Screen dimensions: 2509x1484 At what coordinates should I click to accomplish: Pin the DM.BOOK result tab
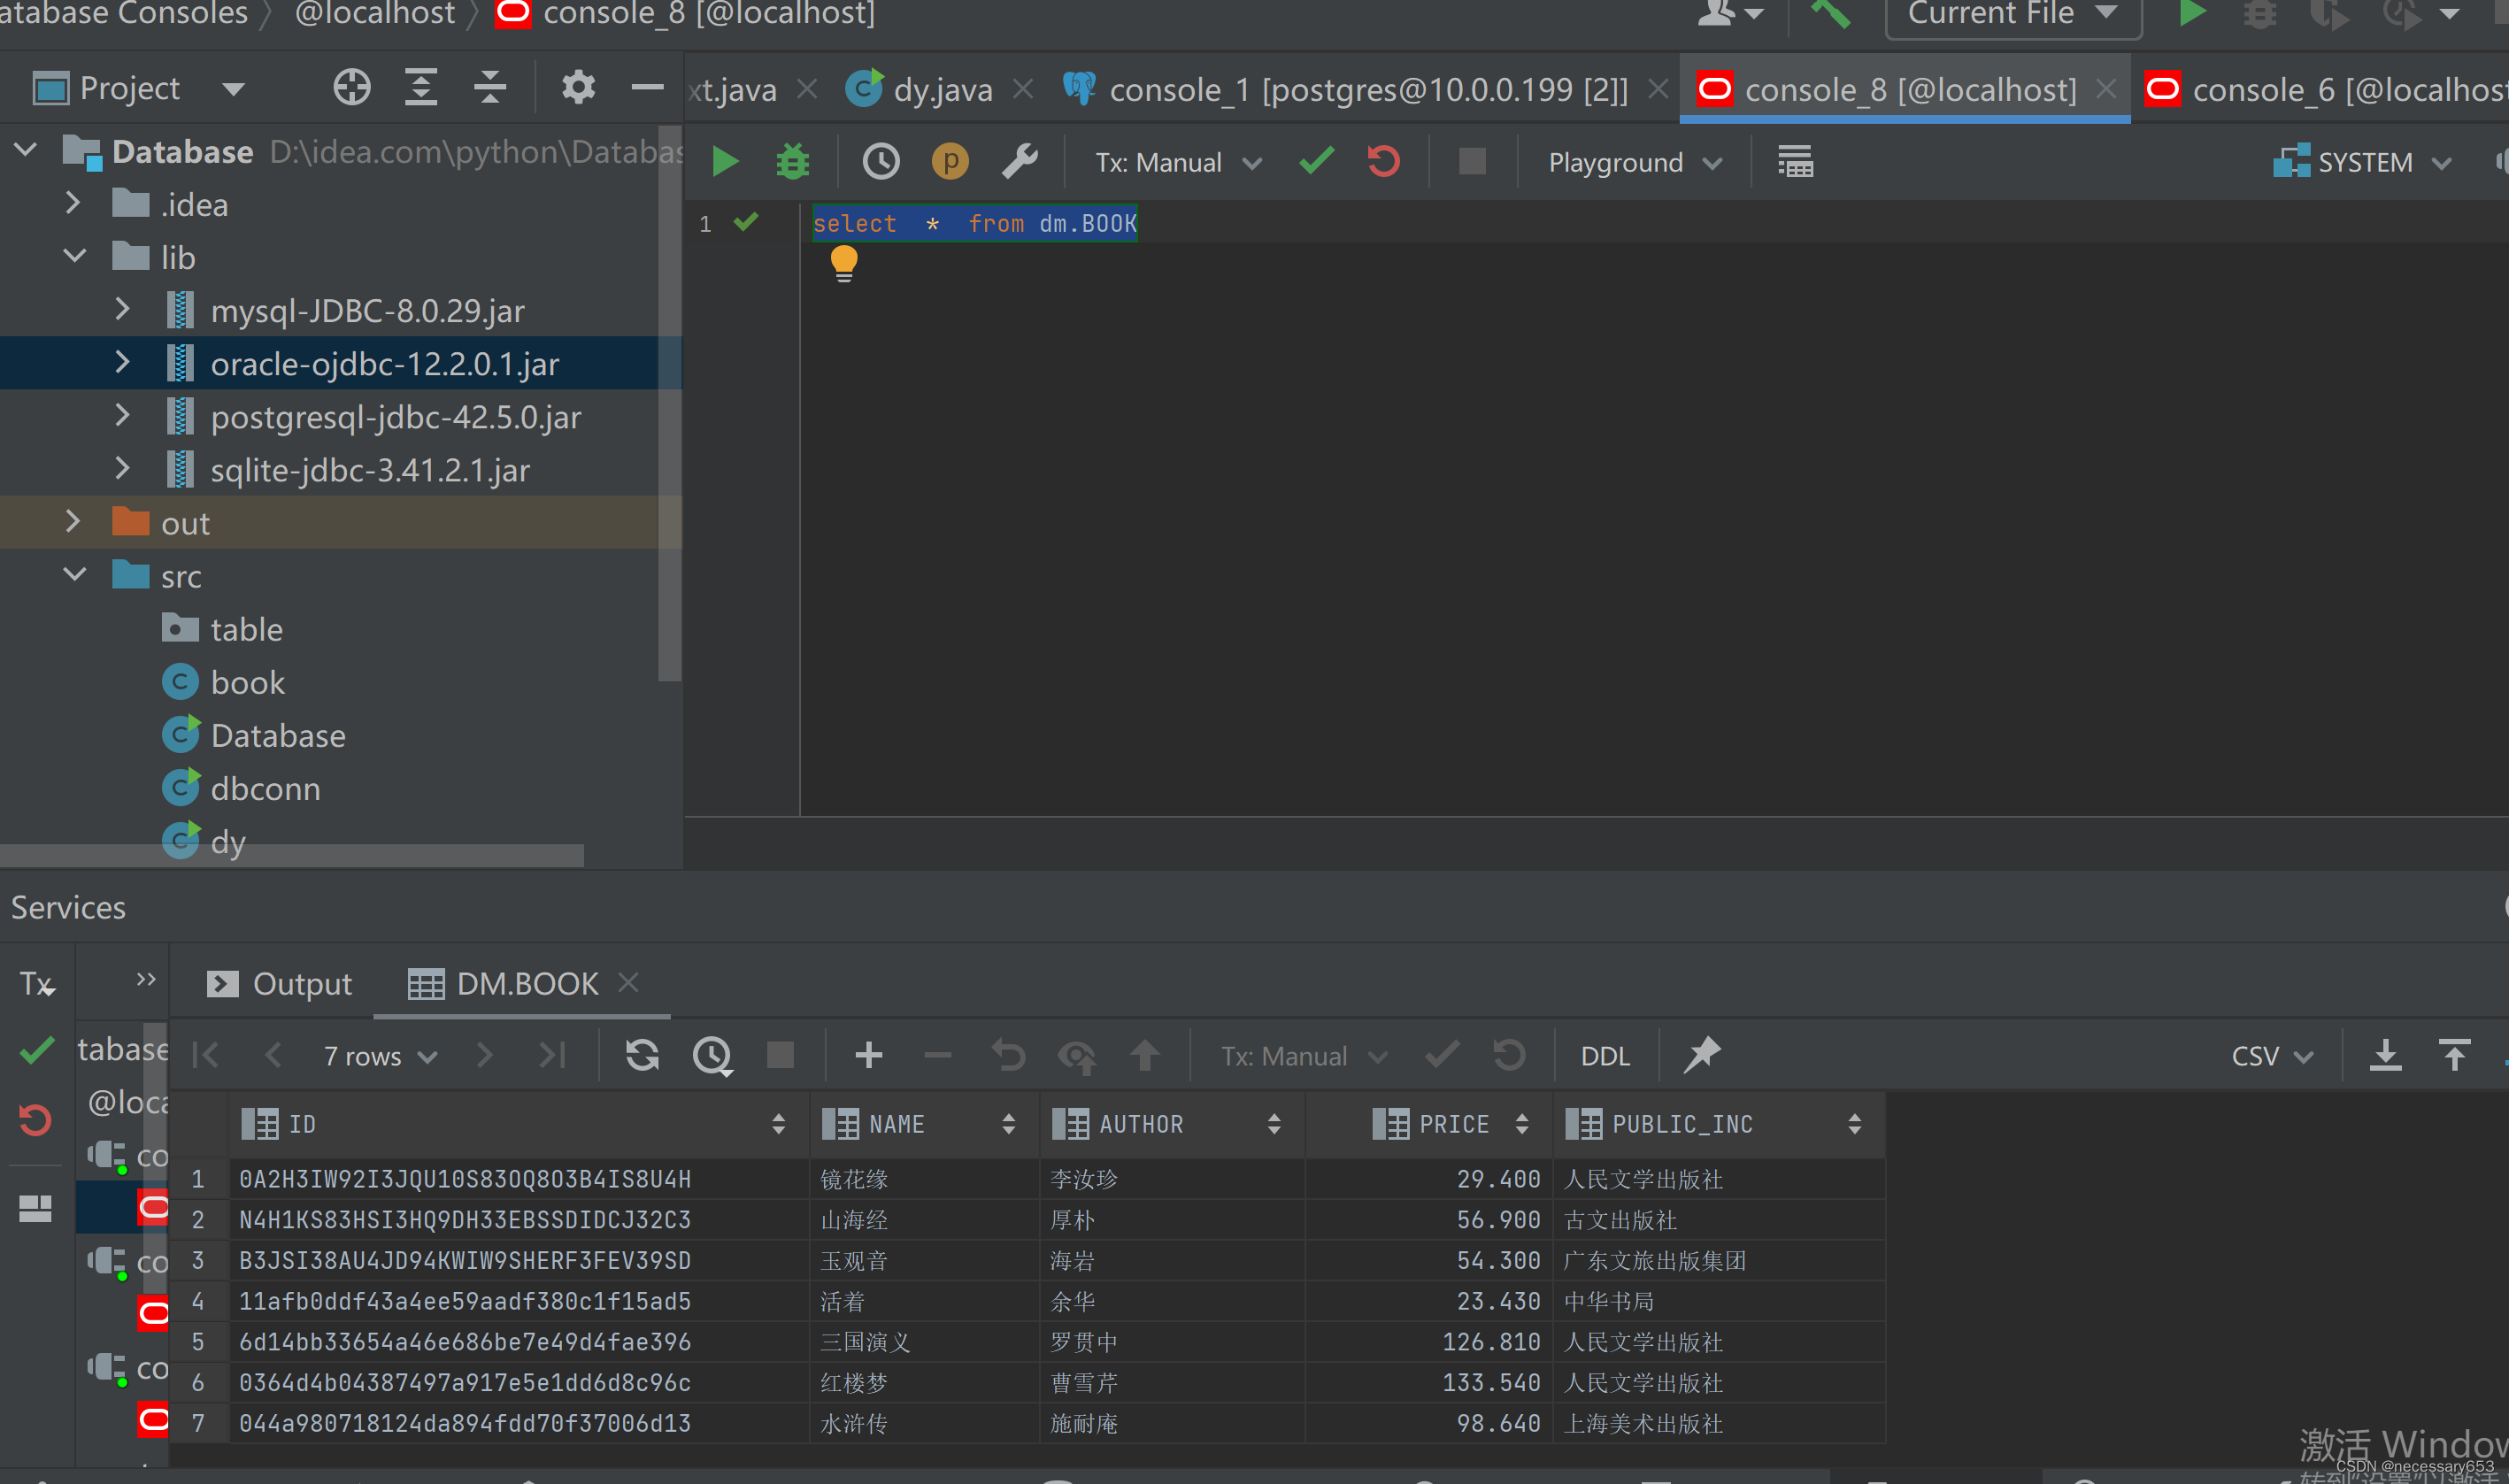point(1701,1055)
